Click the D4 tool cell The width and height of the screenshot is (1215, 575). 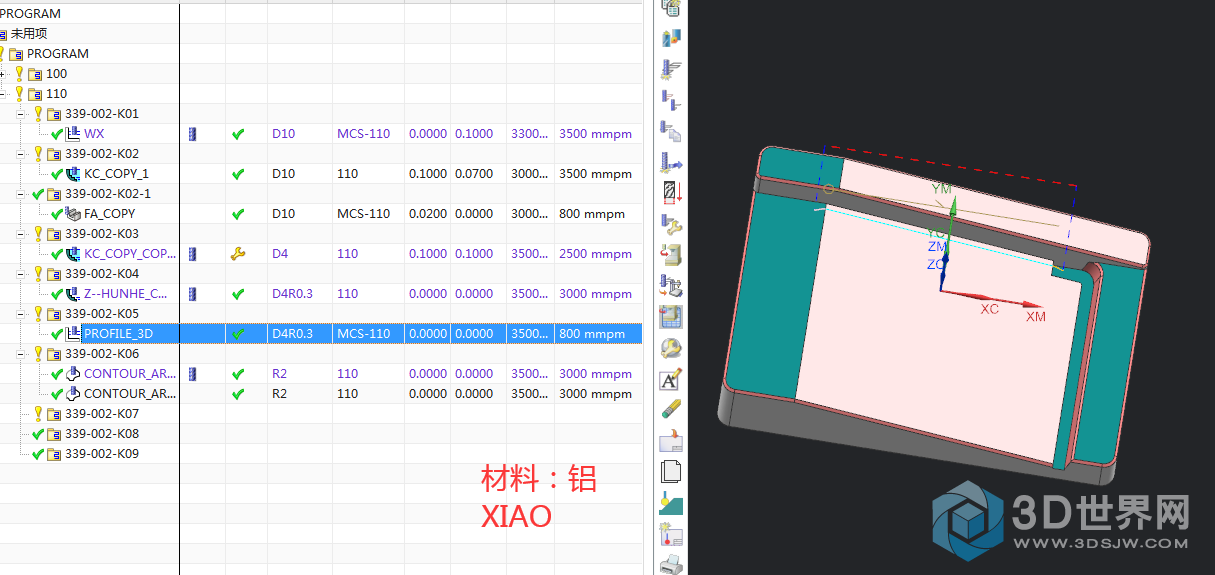[280, 254]
